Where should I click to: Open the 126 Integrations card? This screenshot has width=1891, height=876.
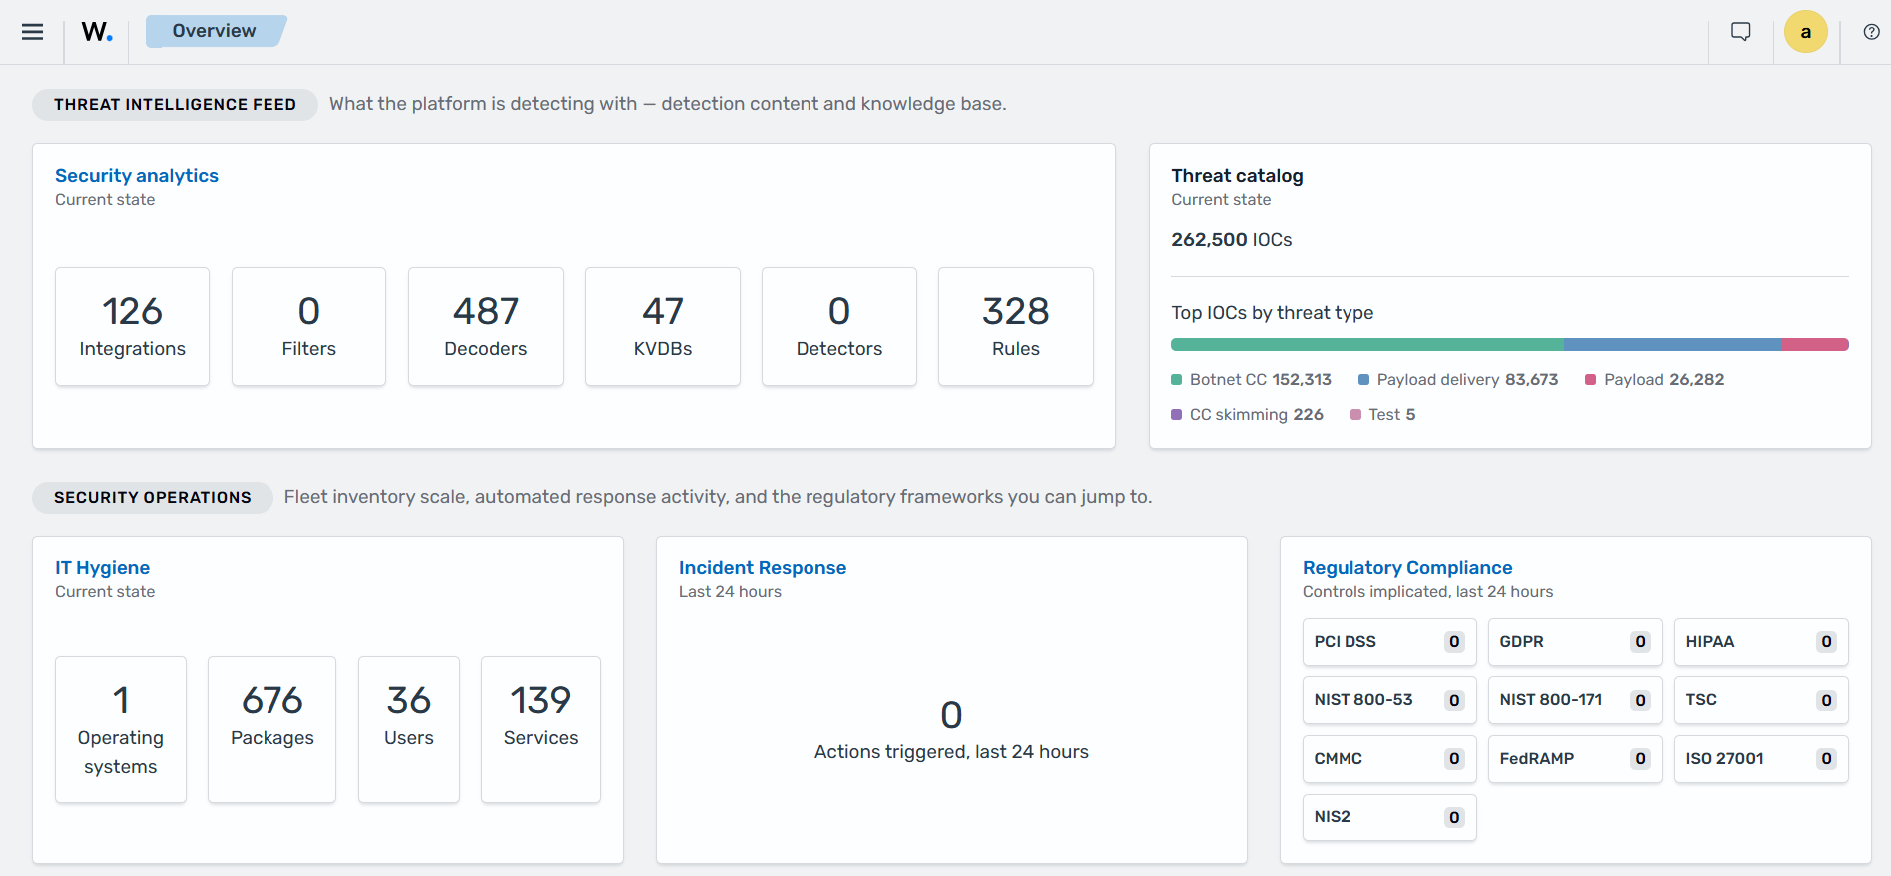pyautogui.click(x=132, y=326)
